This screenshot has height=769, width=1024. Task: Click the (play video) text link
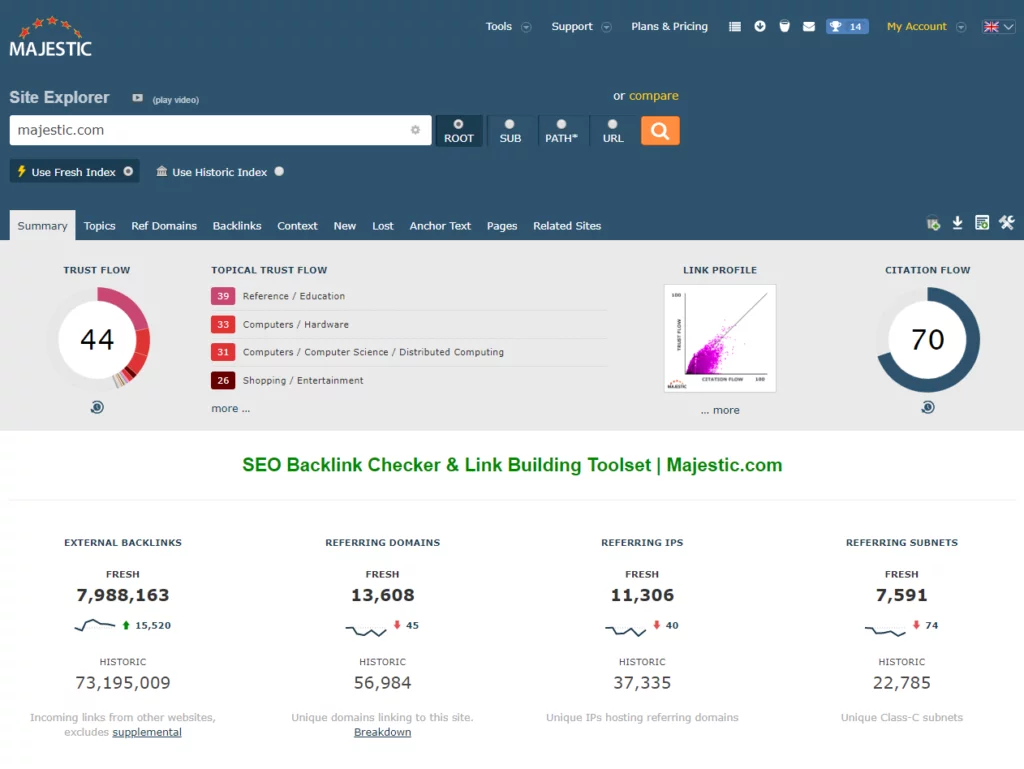coord(176,100)
